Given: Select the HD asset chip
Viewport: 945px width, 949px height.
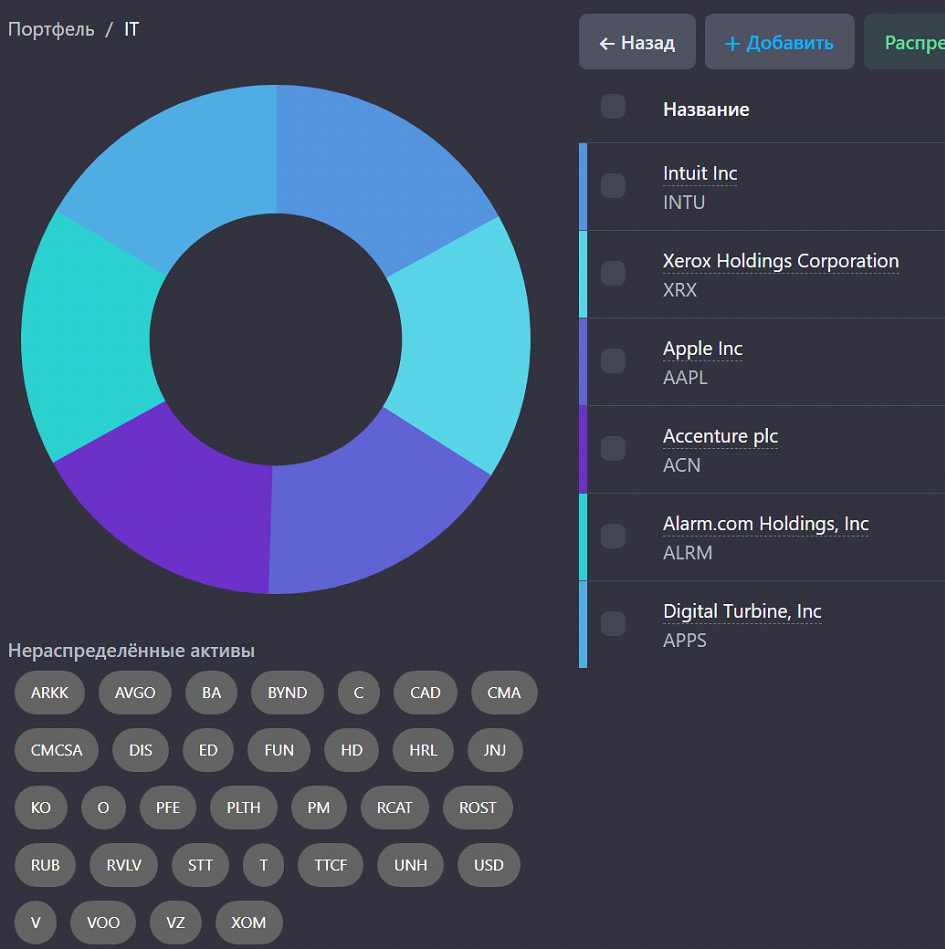Looking at the screenshot, I should tap(352, 750).
